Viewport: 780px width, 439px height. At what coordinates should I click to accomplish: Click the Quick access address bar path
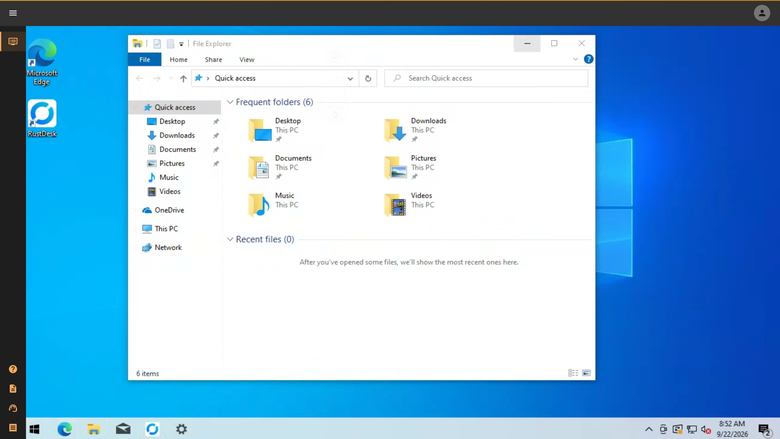click(x=235, y=79)
